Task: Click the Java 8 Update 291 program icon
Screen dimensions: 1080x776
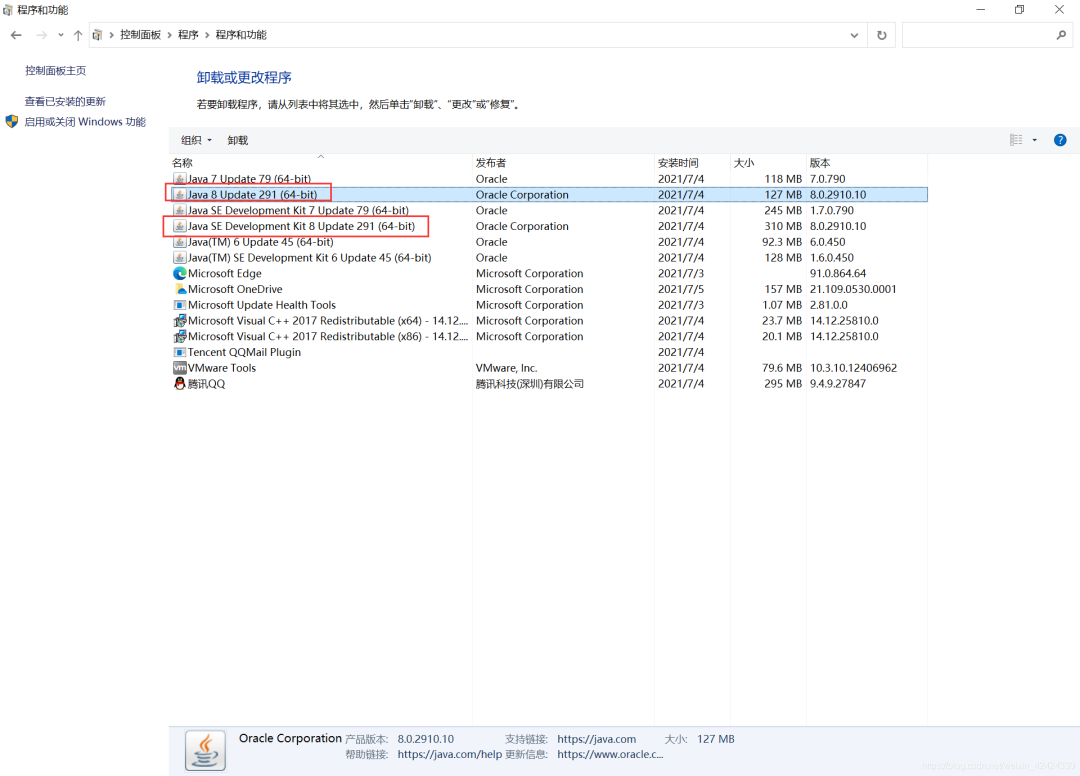Action: (x=180, y=195)
